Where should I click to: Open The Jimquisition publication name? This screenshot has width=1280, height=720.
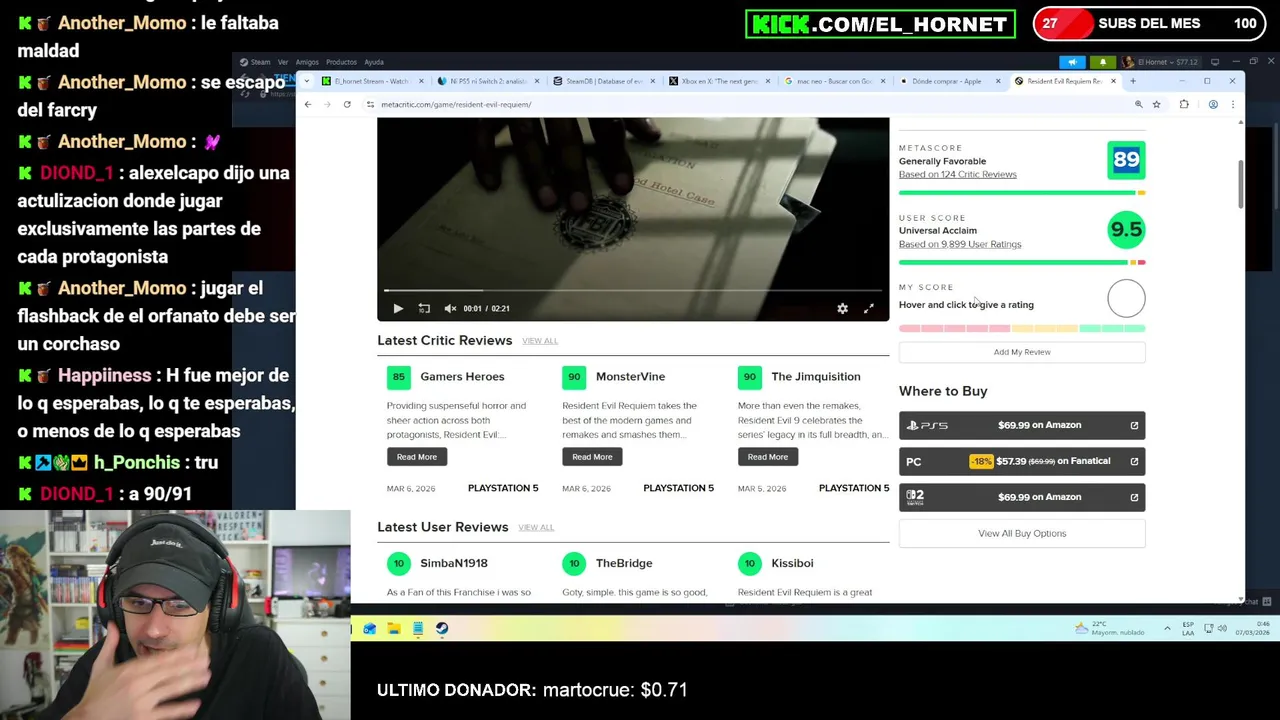click(816, 377)
